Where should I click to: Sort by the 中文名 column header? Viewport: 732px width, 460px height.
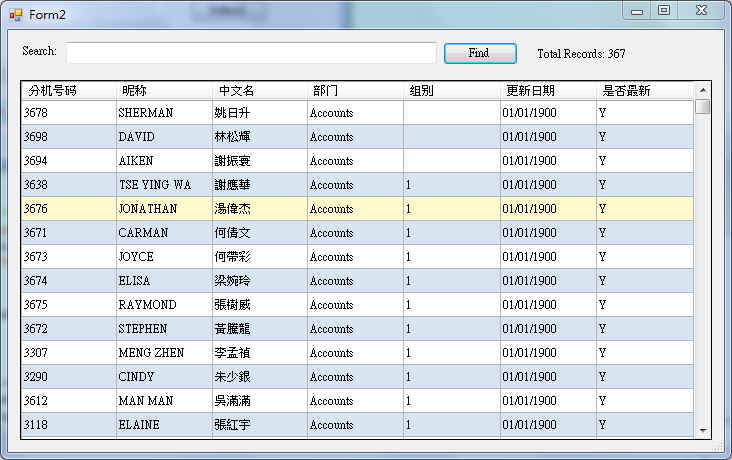[x=260, y=91]
